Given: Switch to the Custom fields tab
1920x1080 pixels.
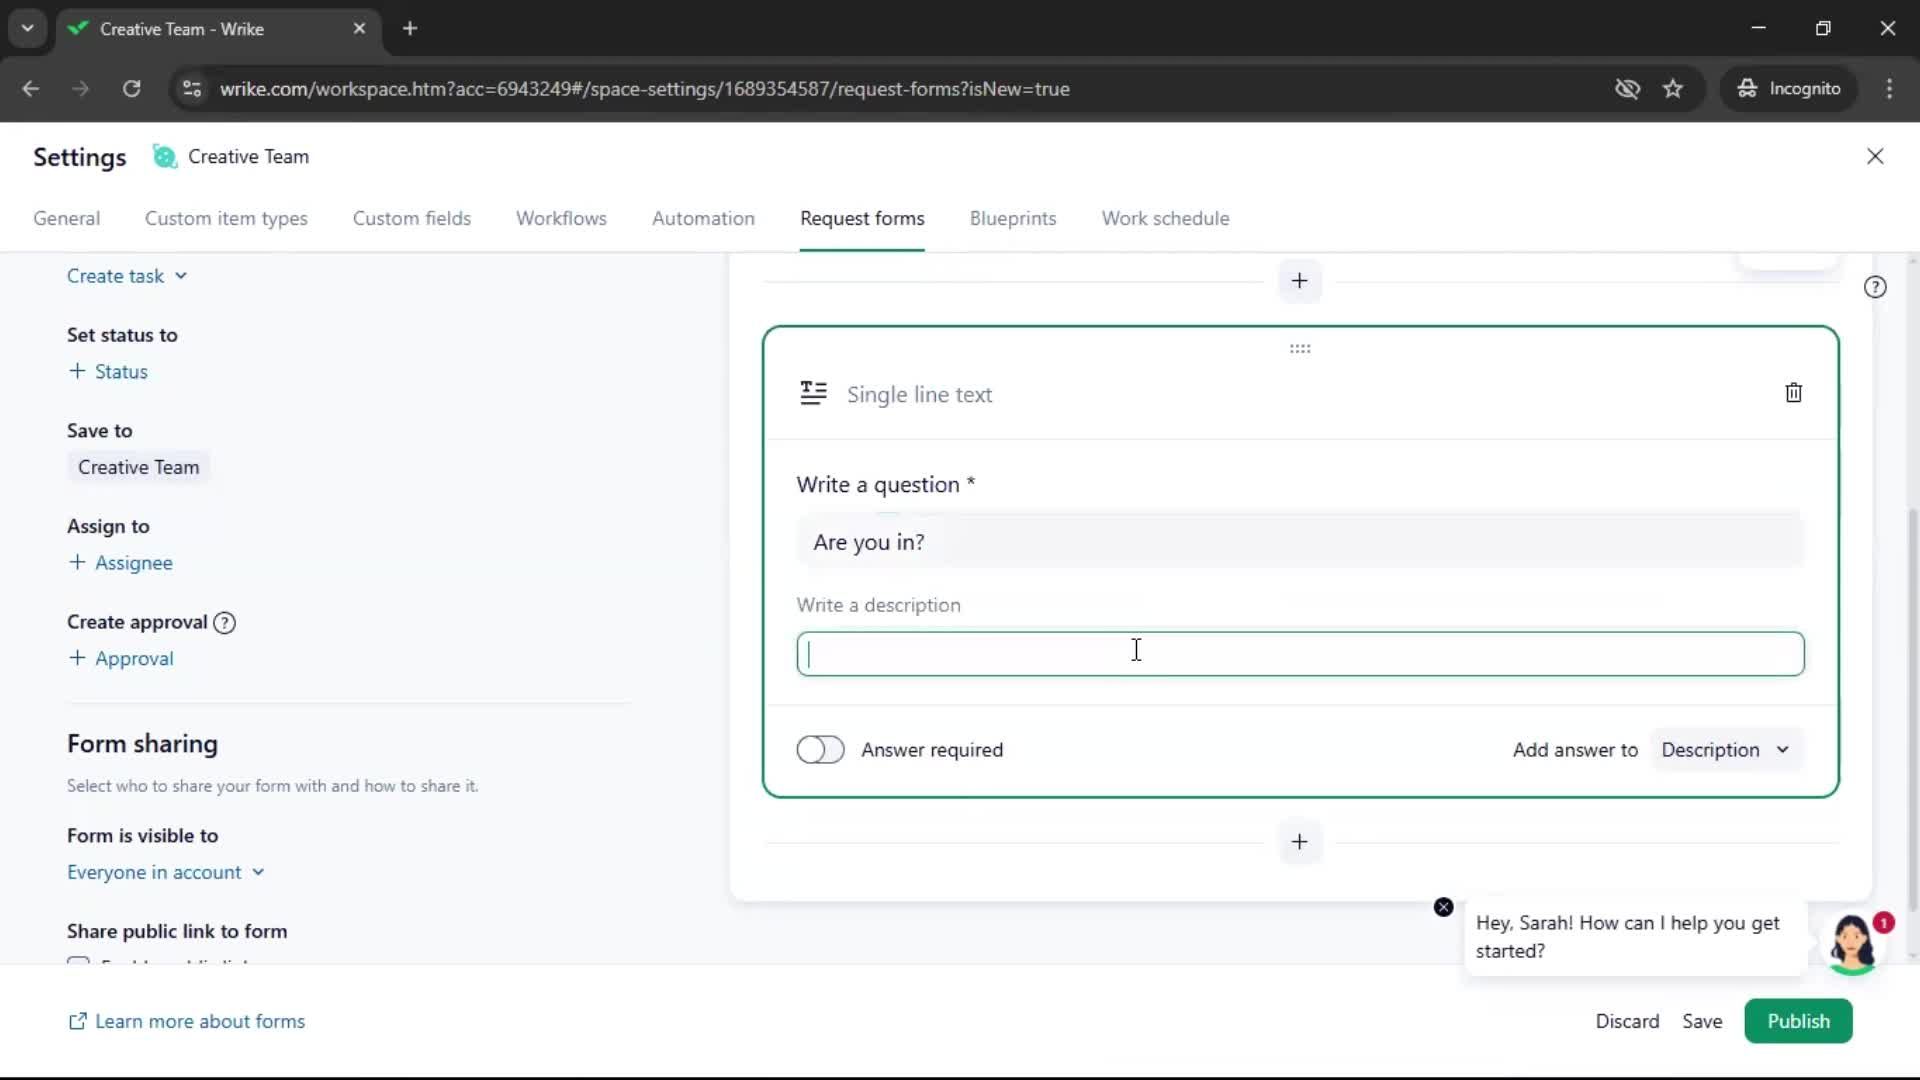Looking at the screenshot, I should click(411, 219).
